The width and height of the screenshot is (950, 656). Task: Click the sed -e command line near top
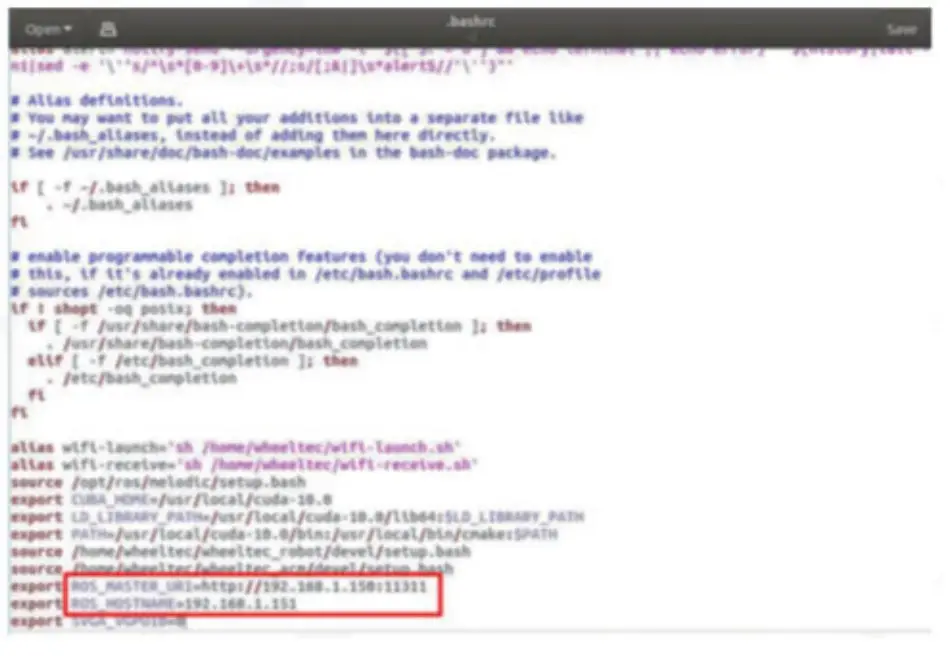(262, 66)
